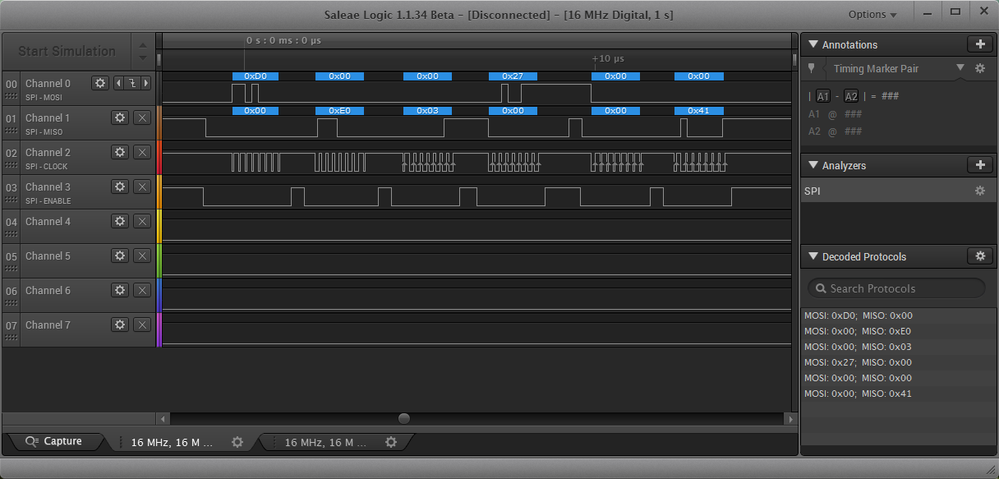Click MOSI 0x27 decoded bubble
The height and width of the screenshot is (479, 999).
point(513,76)
